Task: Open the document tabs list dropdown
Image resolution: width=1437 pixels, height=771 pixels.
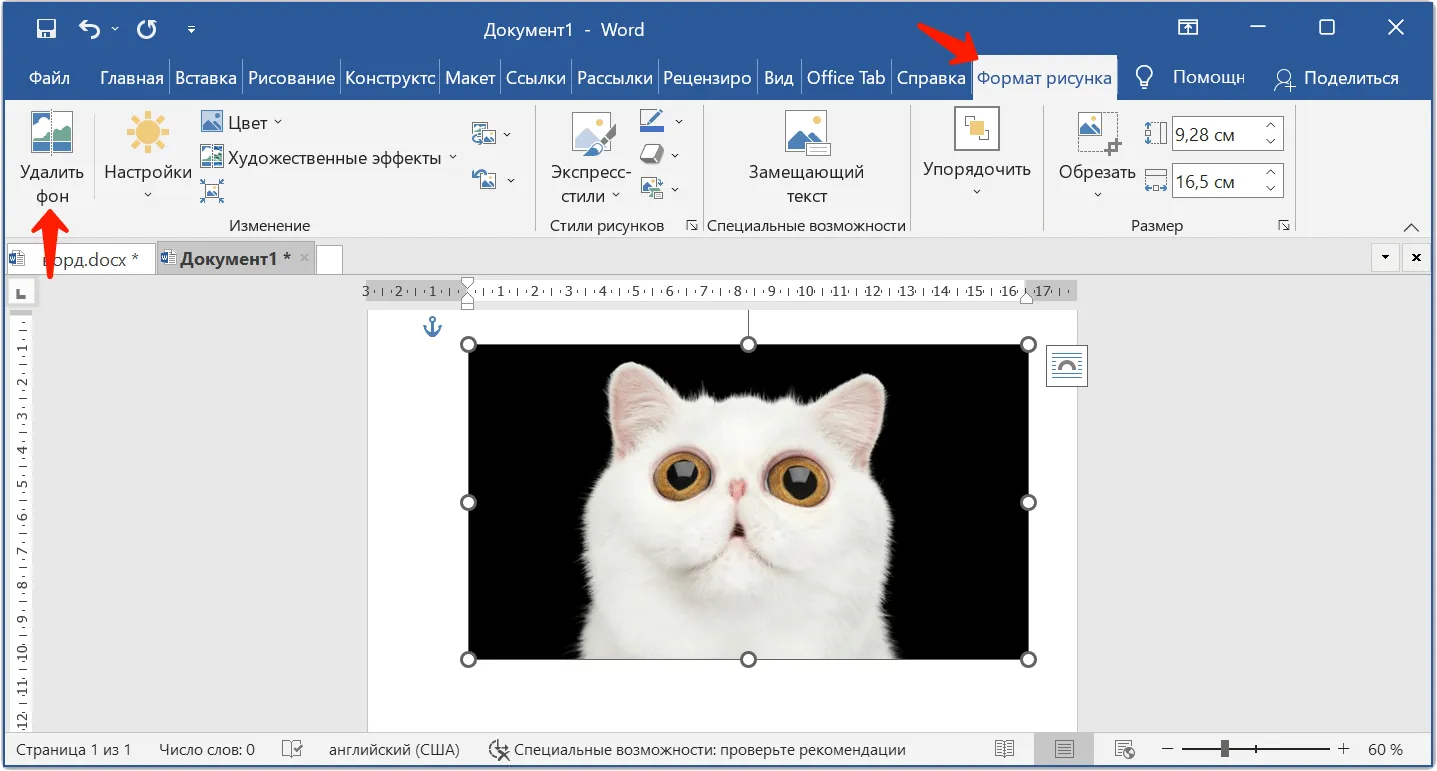Action: click(x=1385, y=258)
